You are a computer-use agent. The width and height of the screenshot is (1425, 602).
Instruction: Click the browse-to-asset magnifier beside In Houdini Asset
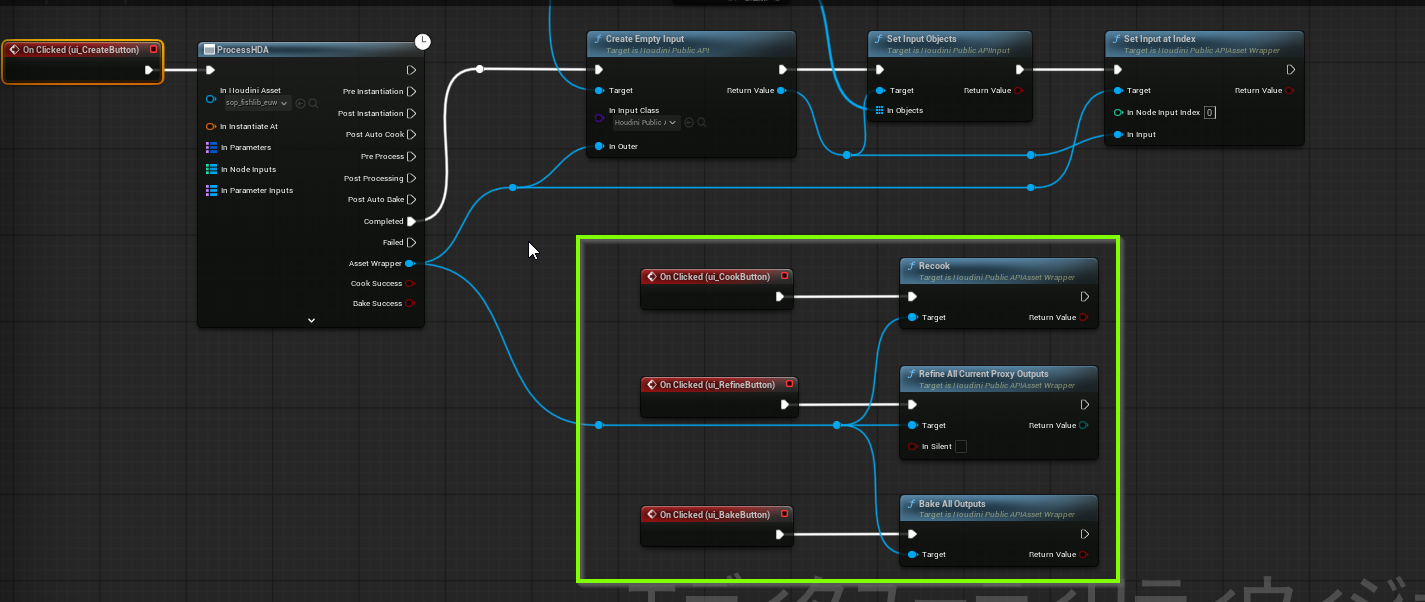pos(313,103)
